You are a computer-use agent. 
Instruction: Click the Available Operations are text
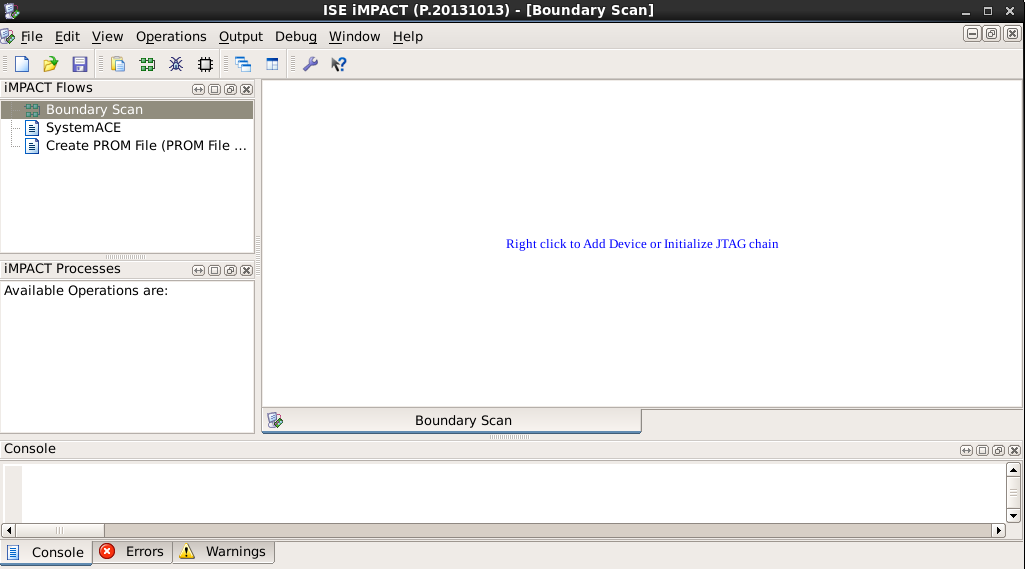pos(86,290)
